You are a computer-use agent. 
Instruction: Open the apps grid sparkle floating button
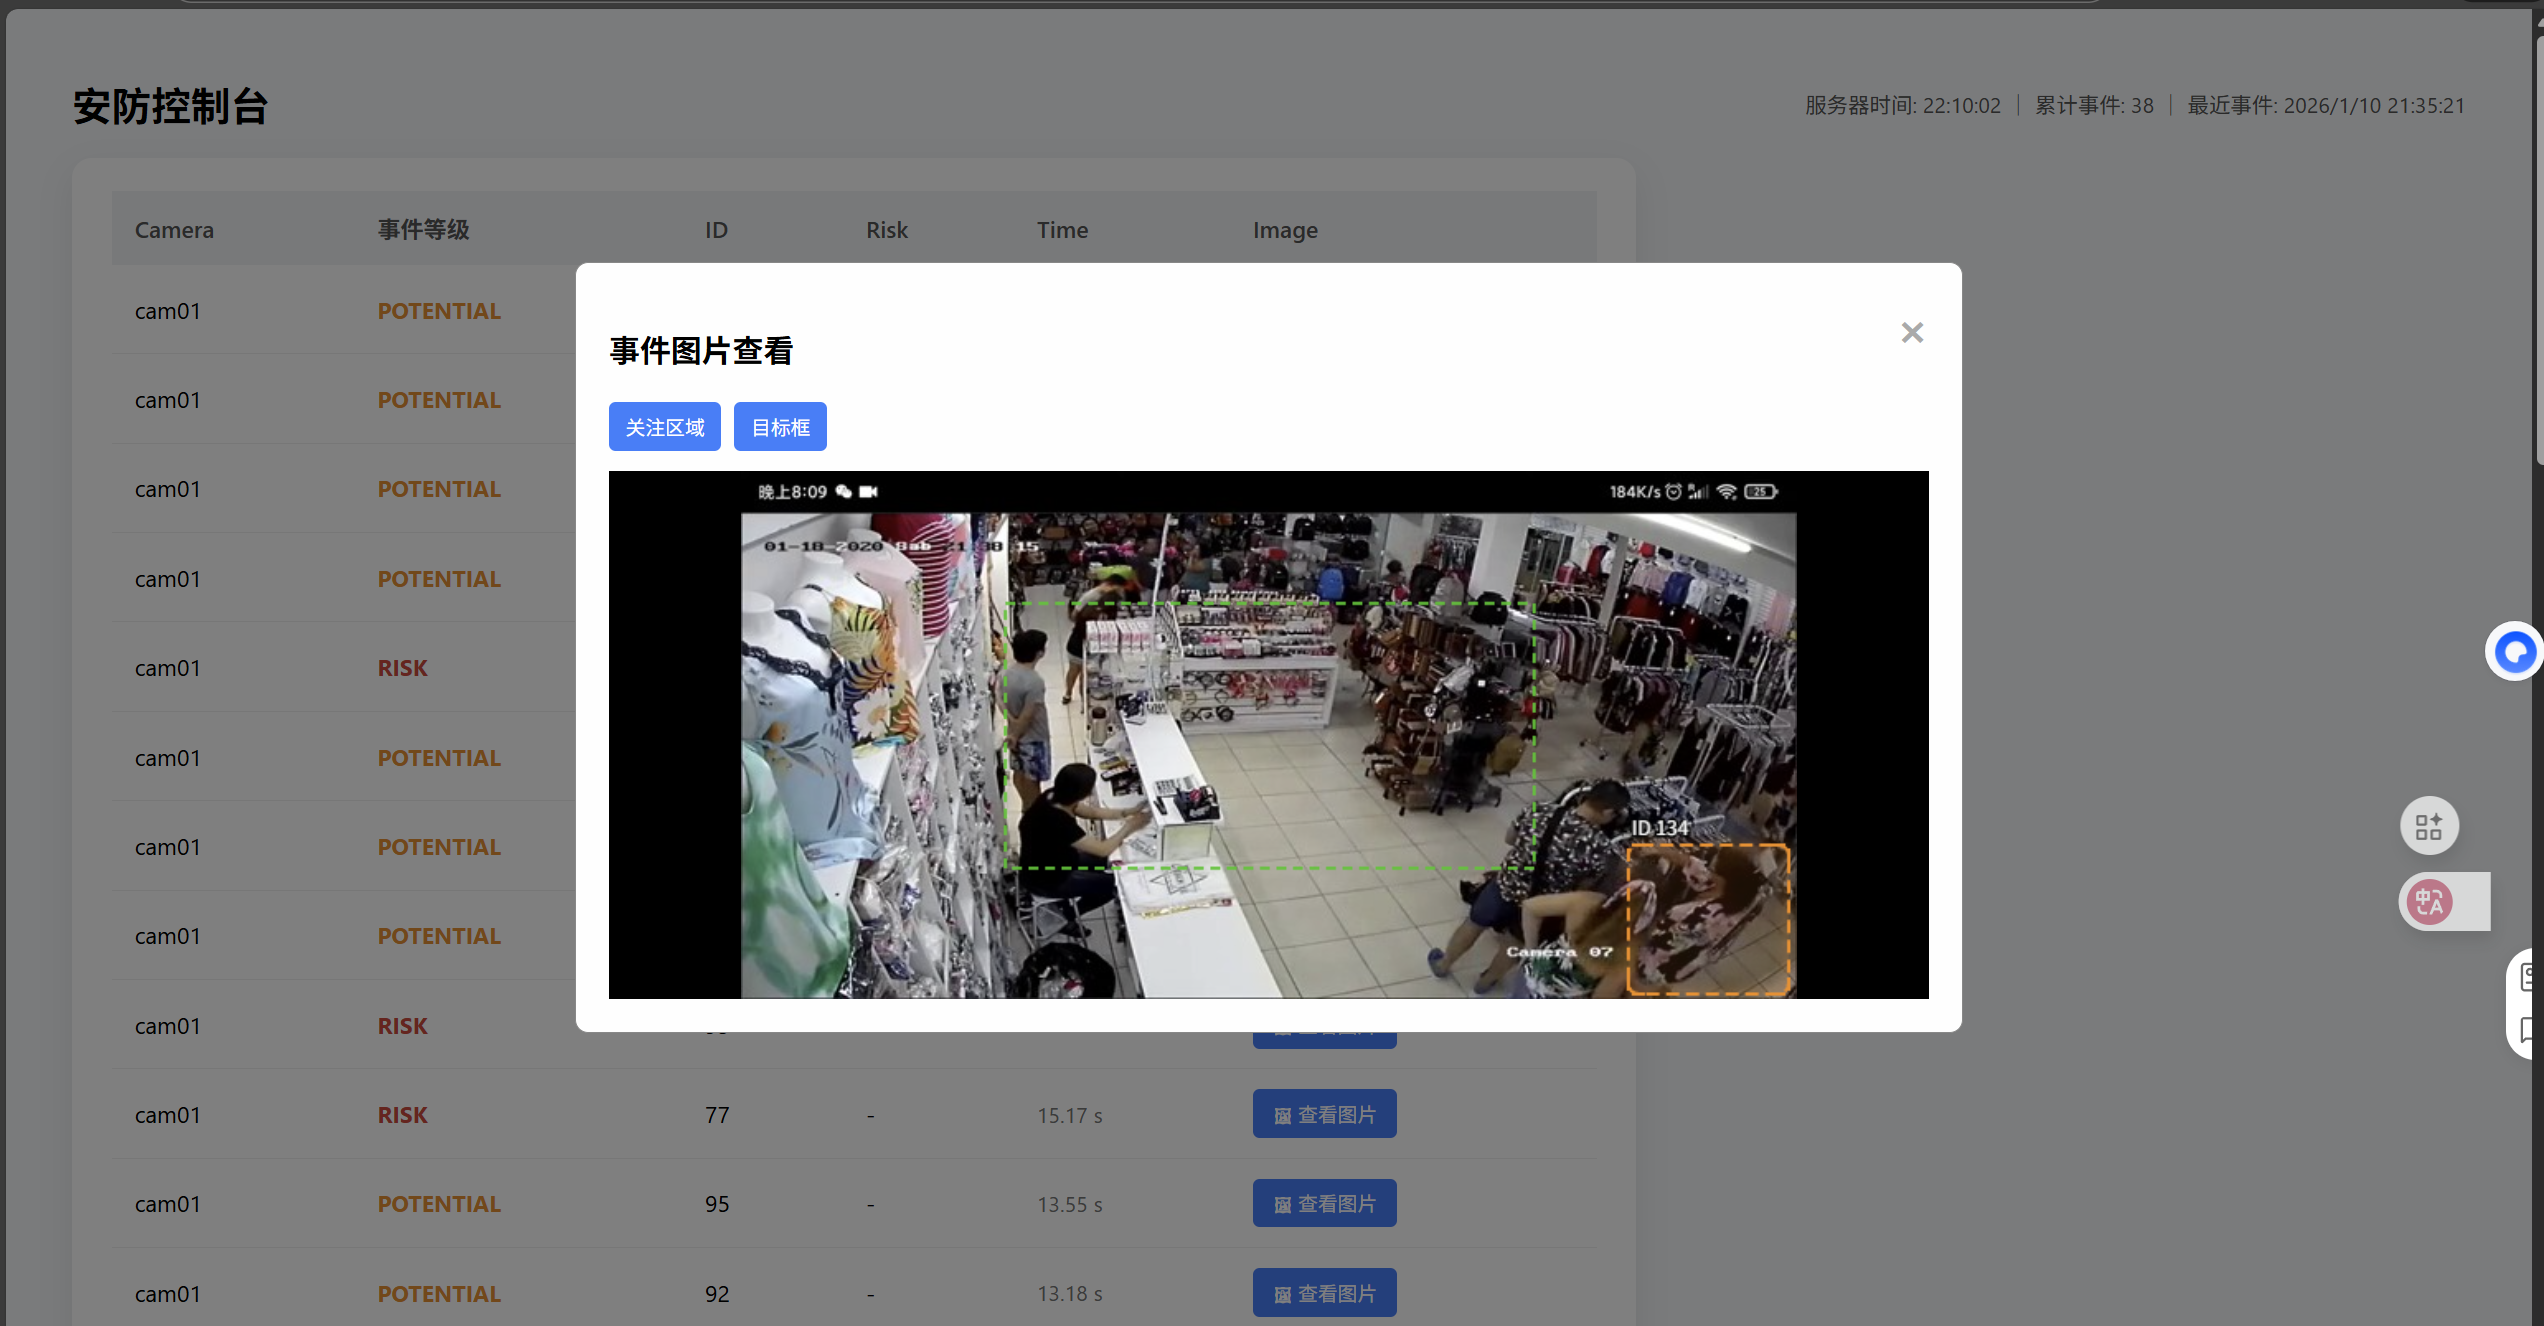pyautogui.click(x=2429, y=826)
